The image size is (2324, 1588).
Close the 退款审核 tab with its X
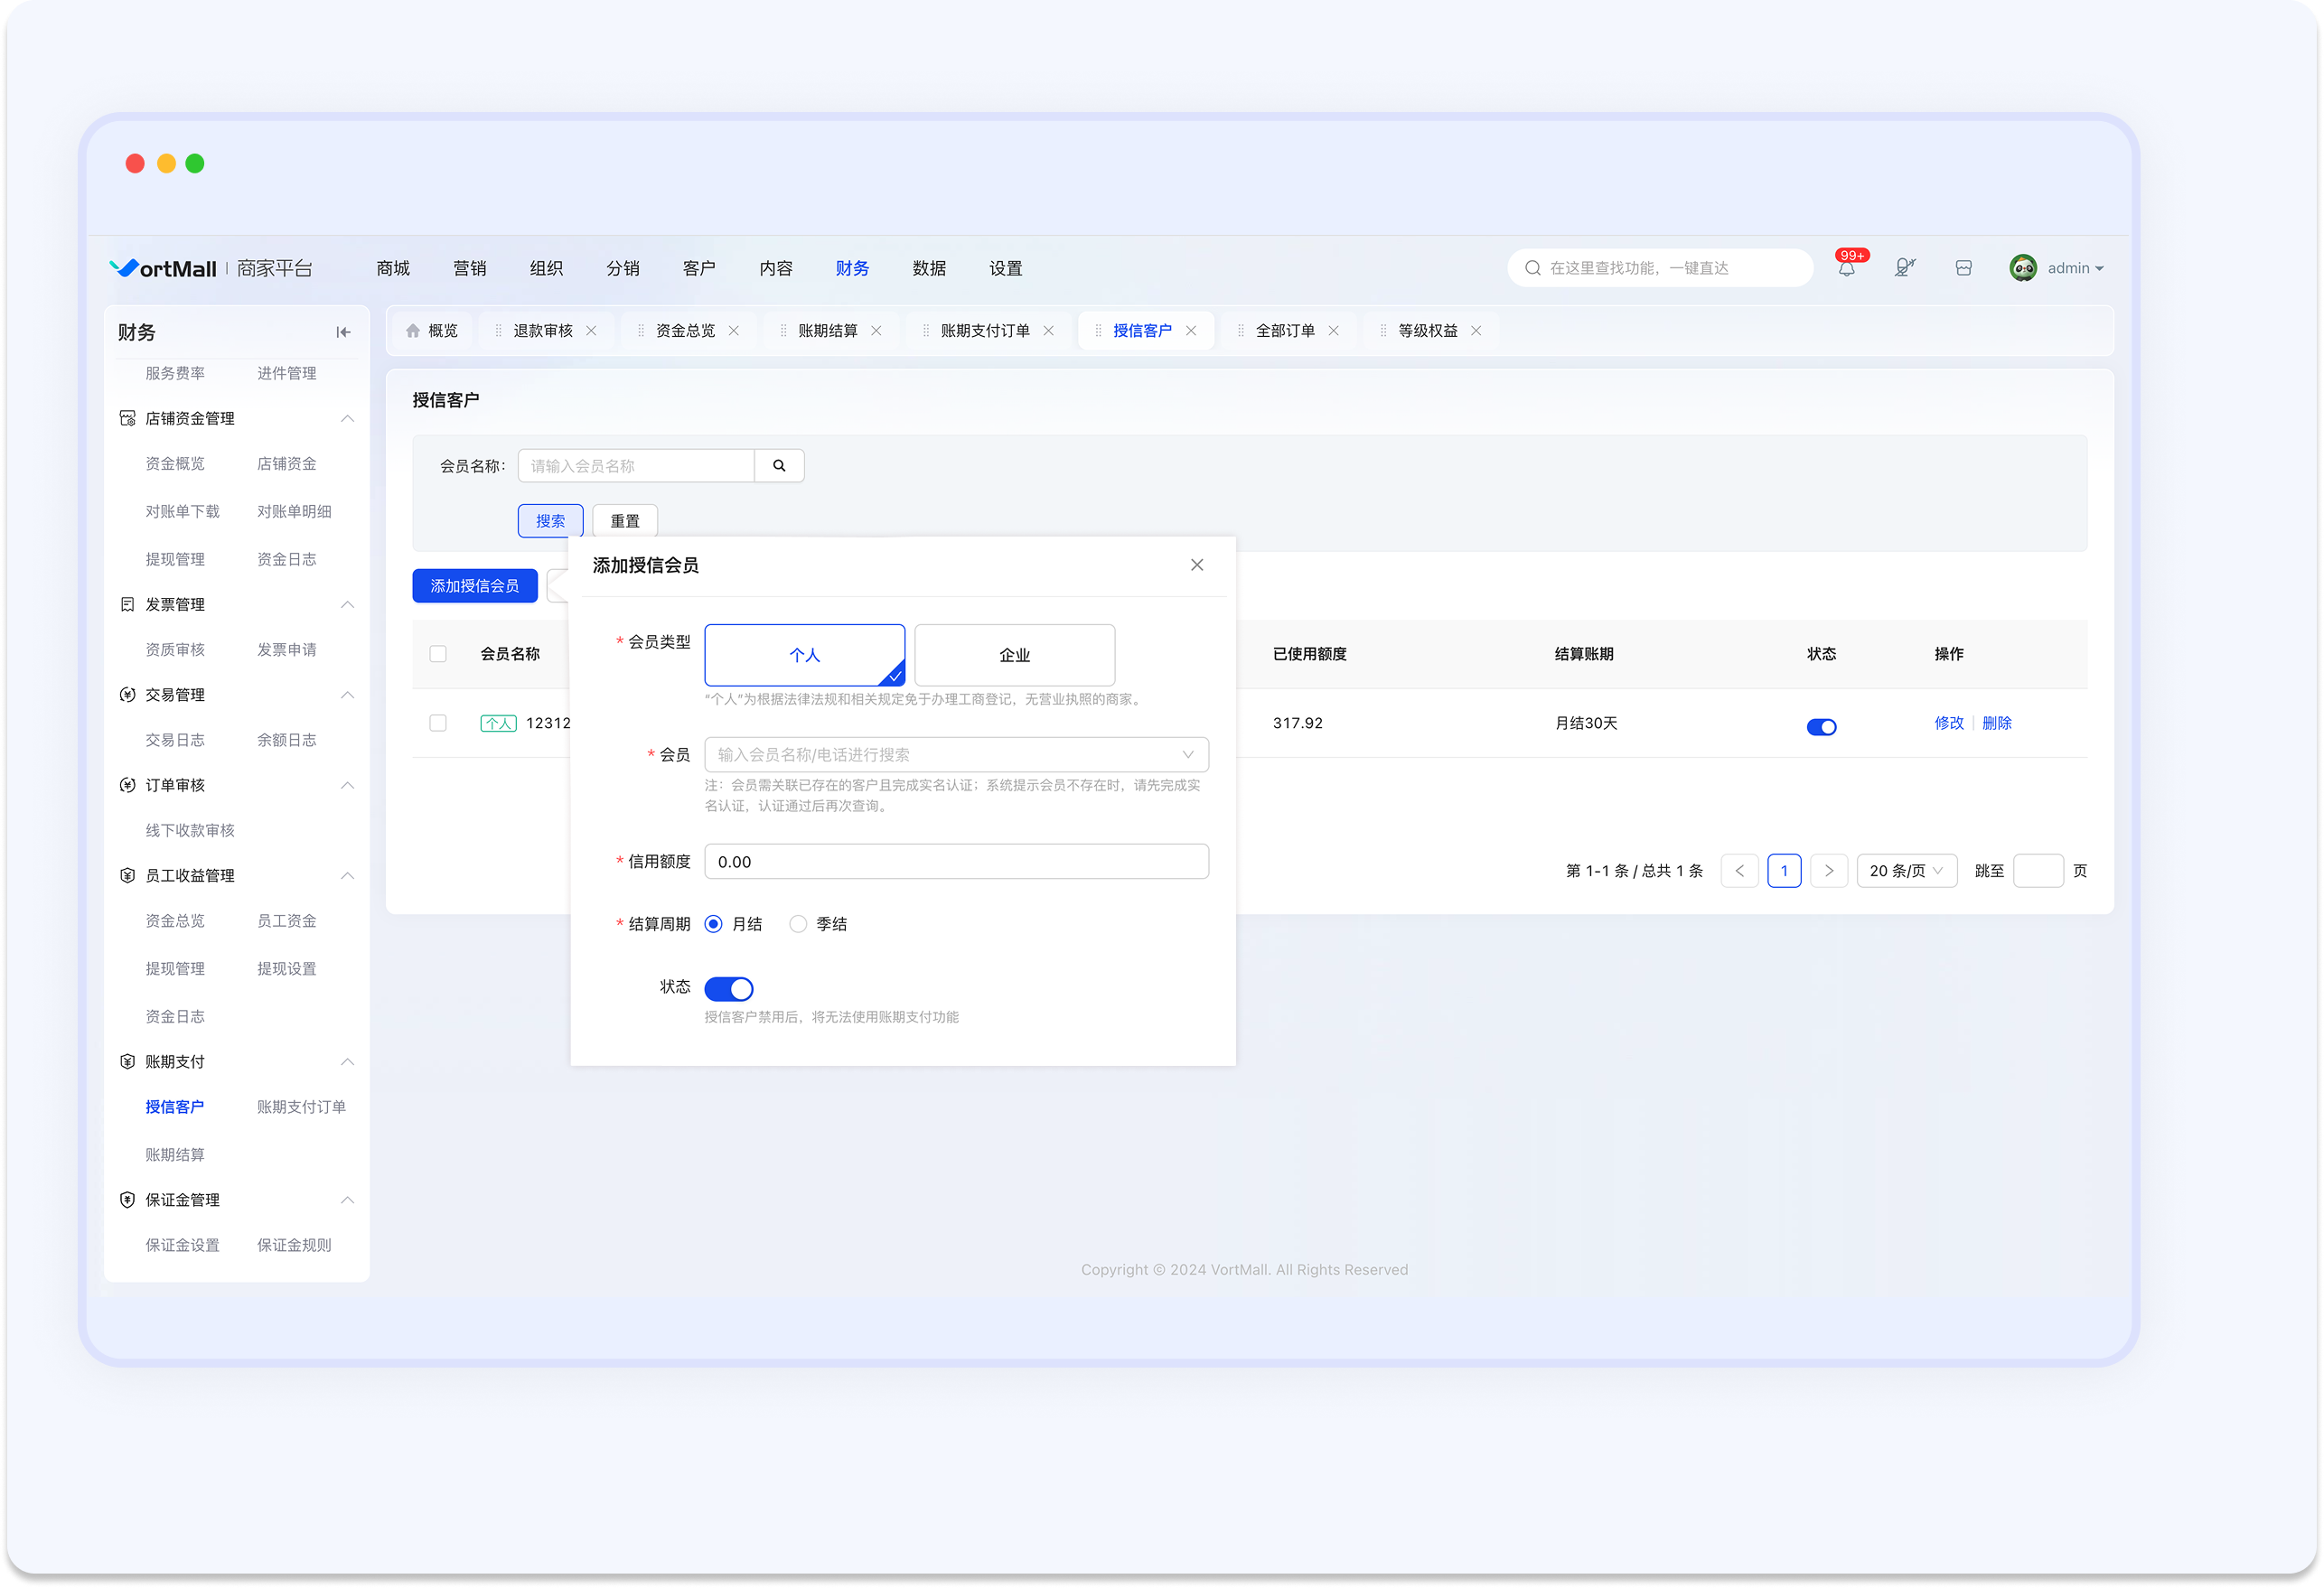click(x=591, y=331)
